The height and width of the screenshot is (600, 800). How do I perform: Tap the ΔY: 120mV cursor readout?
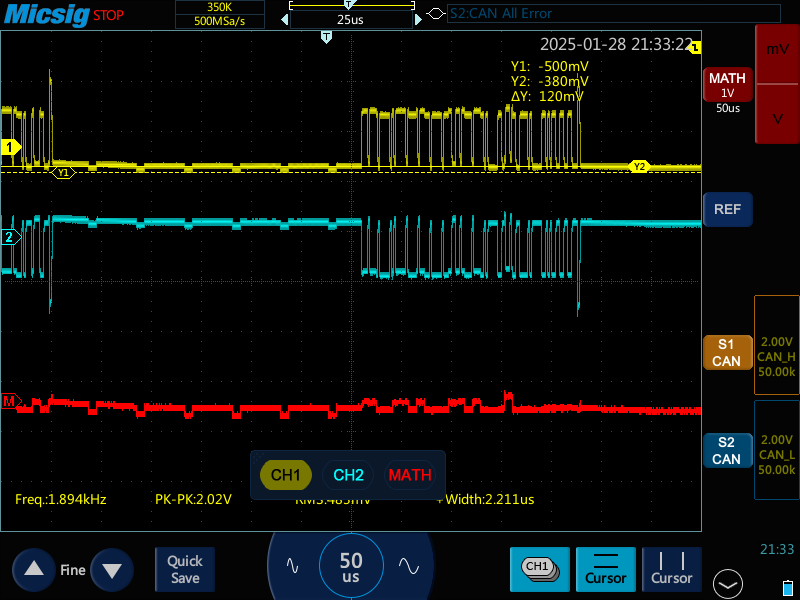[x=547, y=96]
